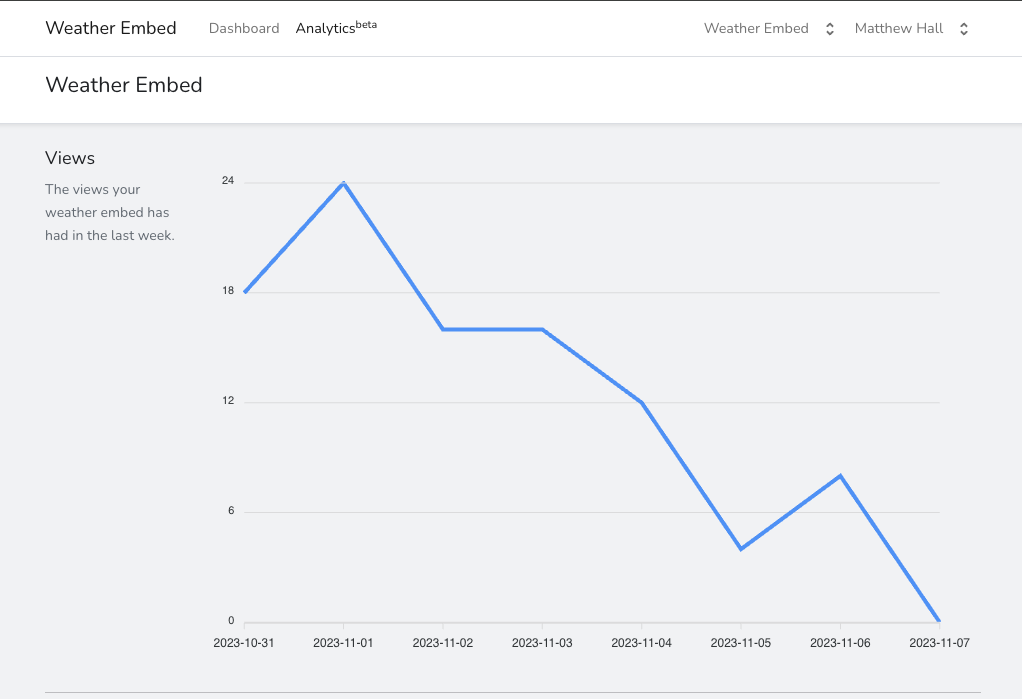1022x699 pixels.
Task: Click the final data point at 2023-11-07
Action: [939, 619]
